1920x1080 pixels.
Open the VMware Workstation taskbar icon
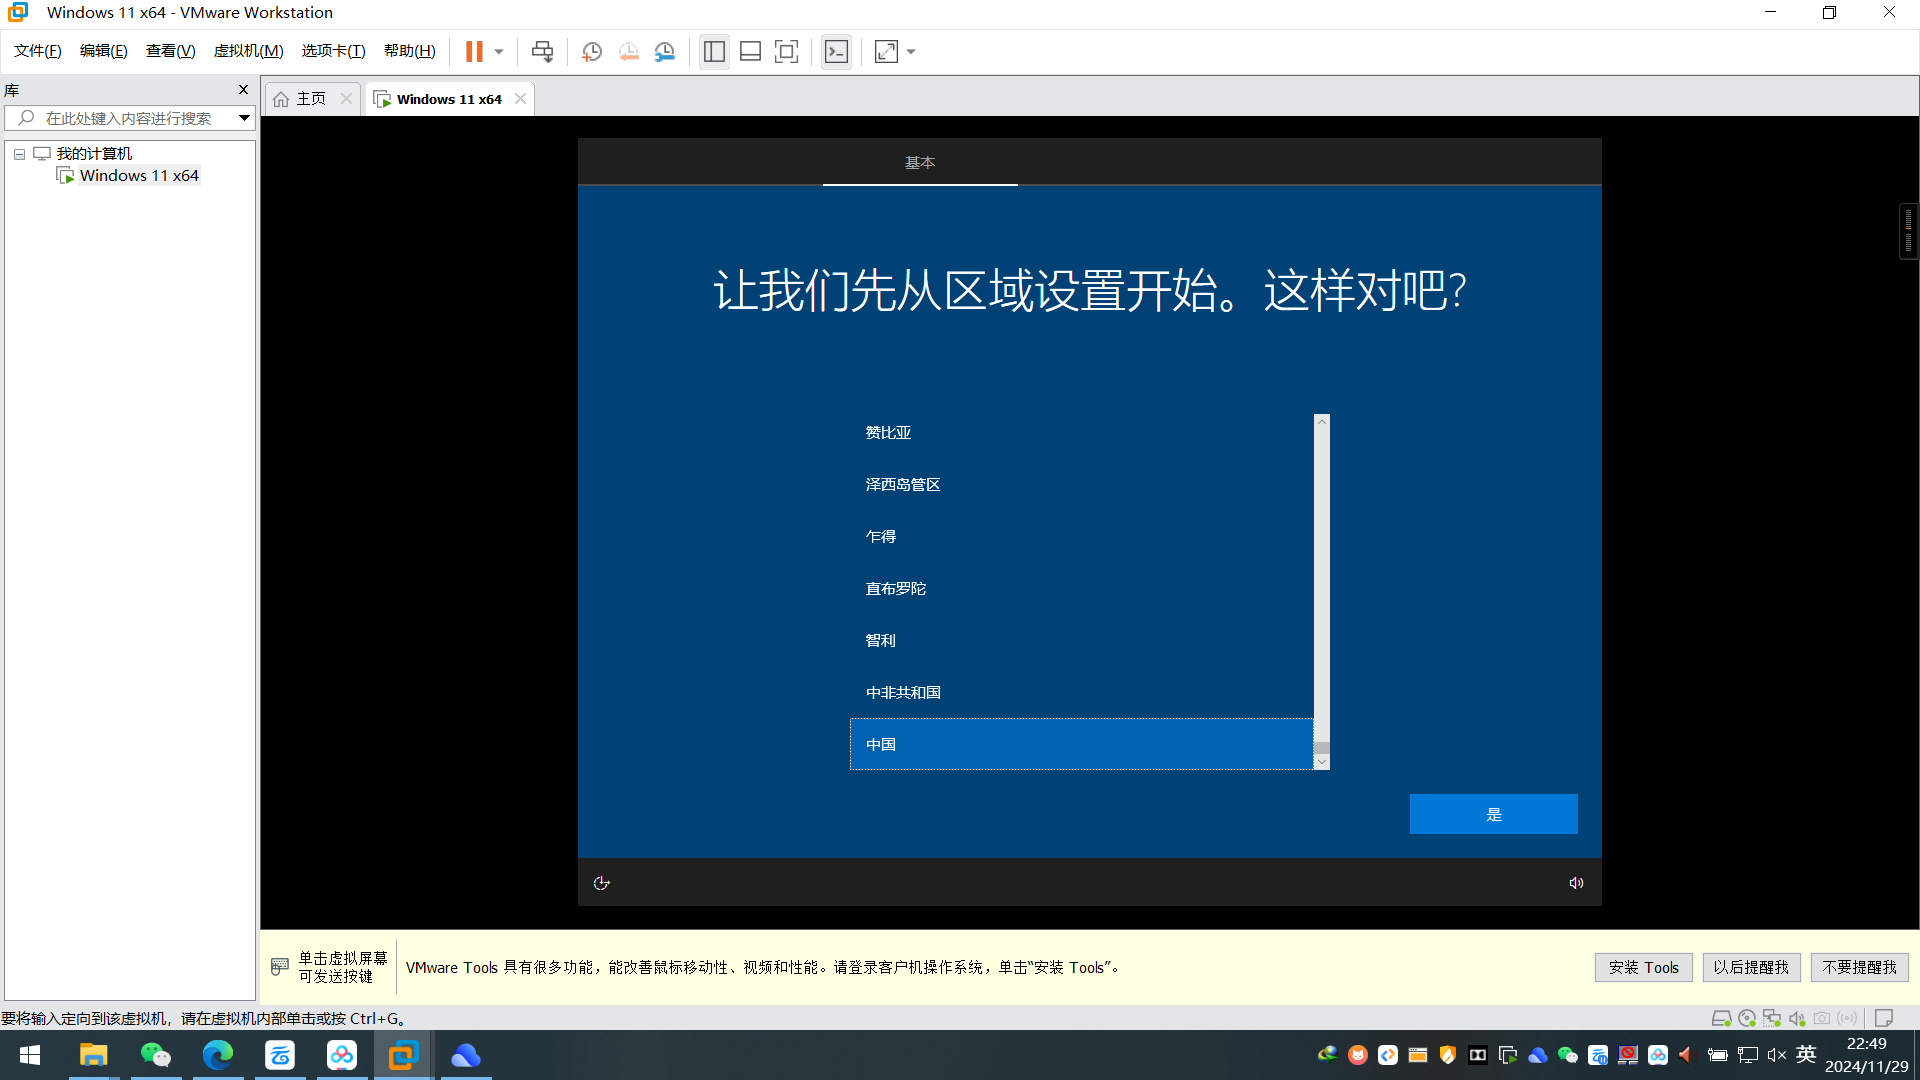tap(403, 1055)
